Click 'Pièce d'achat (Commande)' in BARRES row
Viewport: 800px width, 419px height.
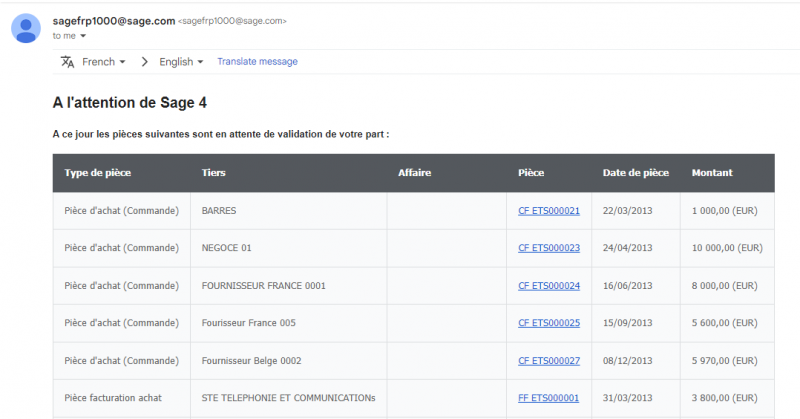point(121,211)
